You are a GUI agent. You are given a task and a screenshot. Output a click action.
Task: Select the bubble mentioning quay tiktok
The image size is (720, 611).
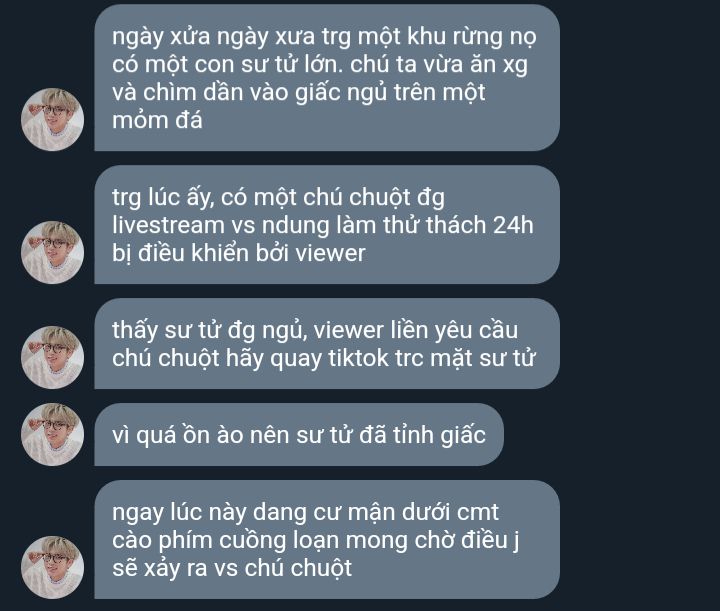pos(327,343)
